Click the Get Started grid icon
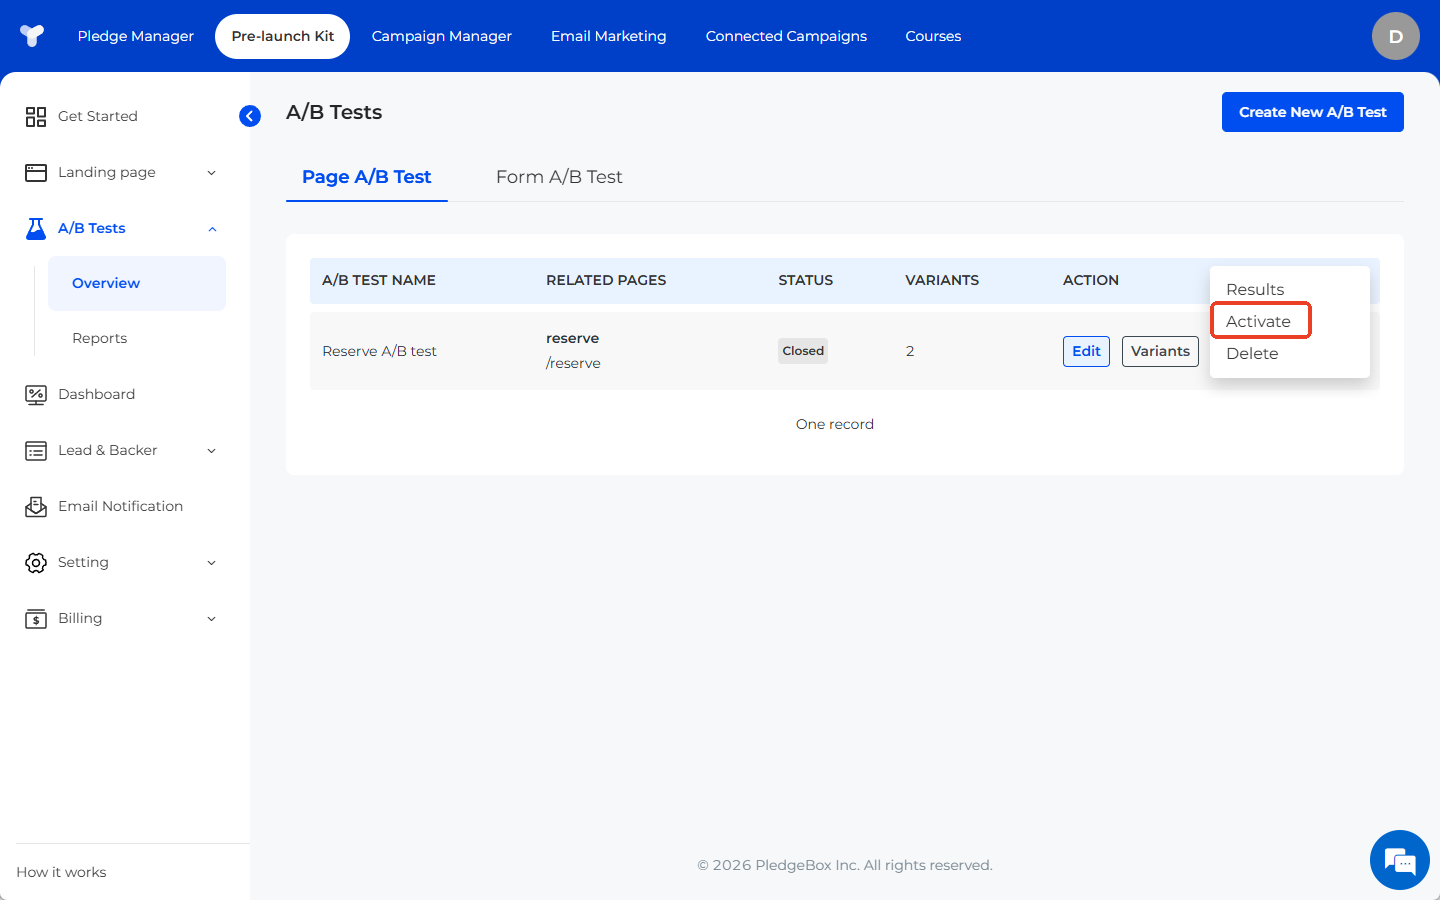The width and height of the screenshot is (1440, 900). [36, 117]
